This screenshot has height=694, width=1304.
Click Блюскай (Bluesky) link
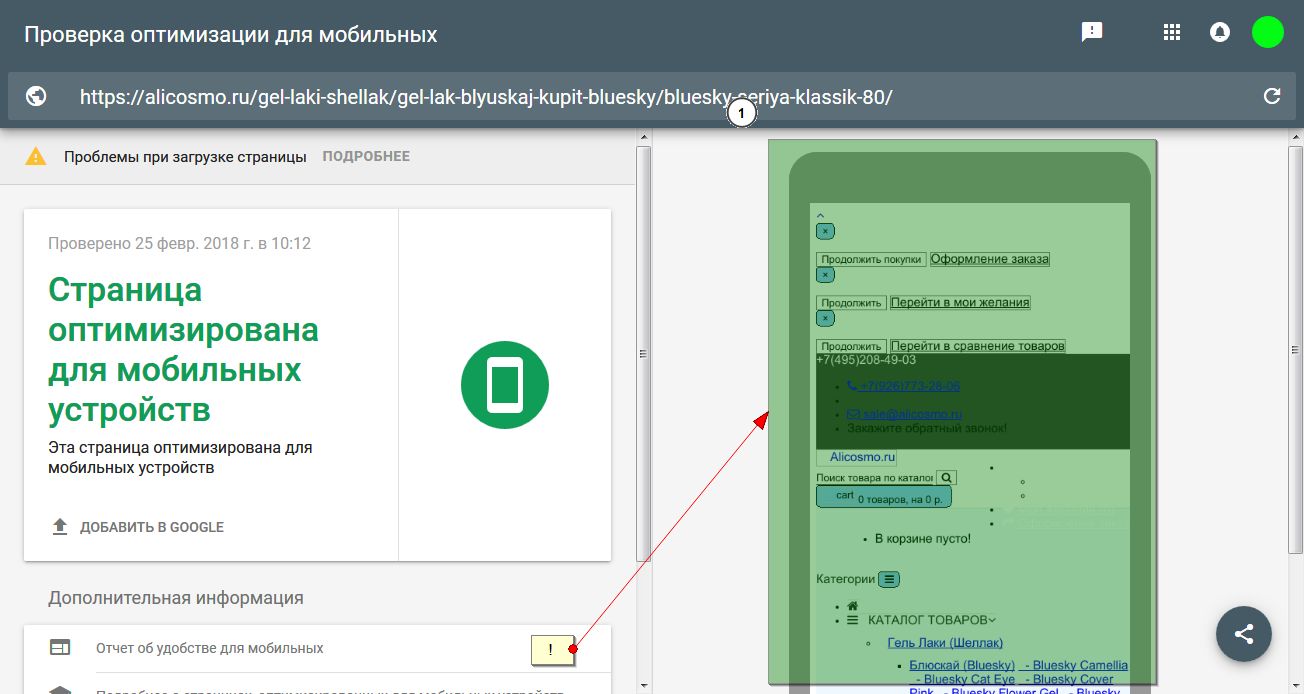pos(962,665)
